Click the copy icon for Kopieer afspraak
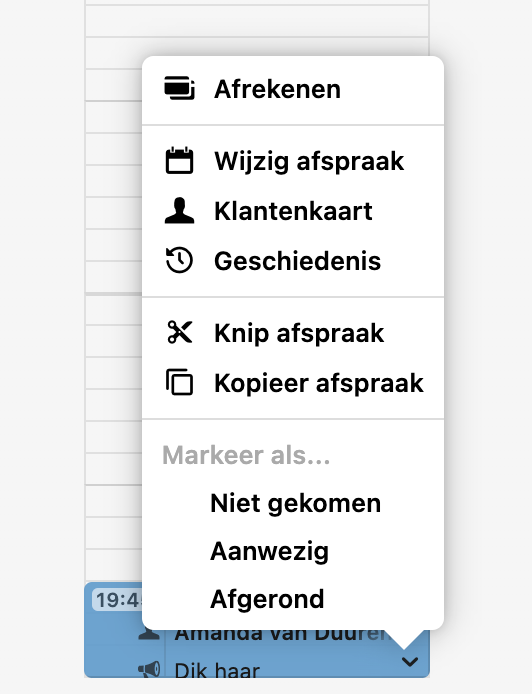 coord(179,382)
